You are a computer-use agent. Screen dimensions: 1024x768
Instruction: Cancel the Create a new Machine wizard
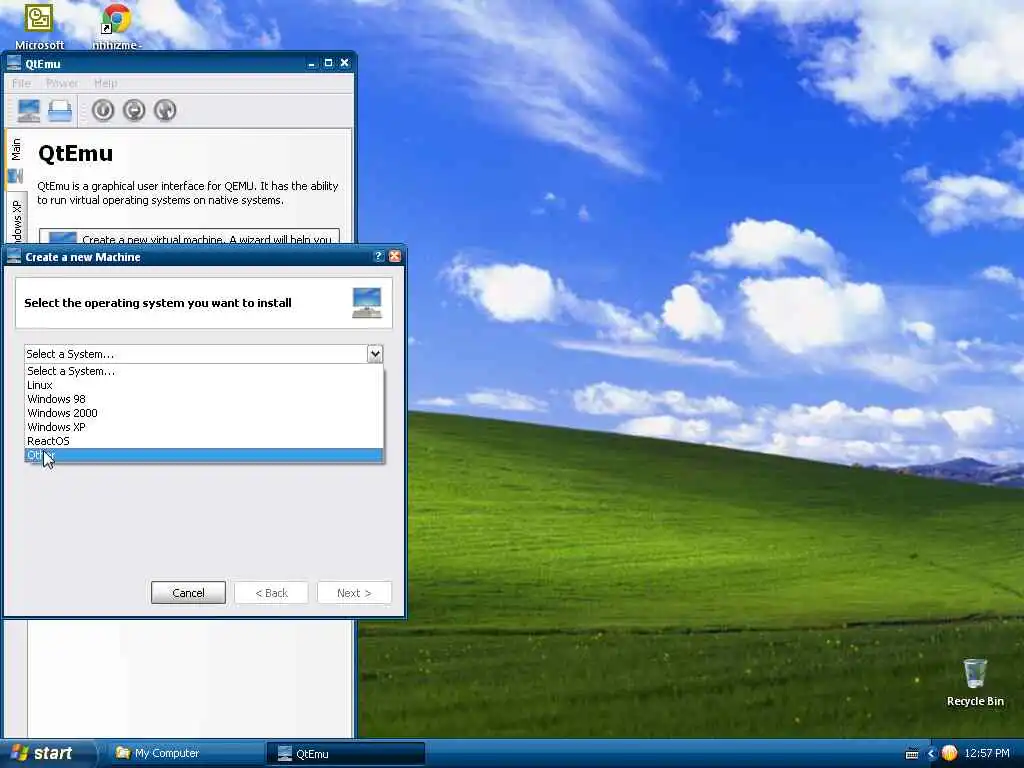(188, 593)
